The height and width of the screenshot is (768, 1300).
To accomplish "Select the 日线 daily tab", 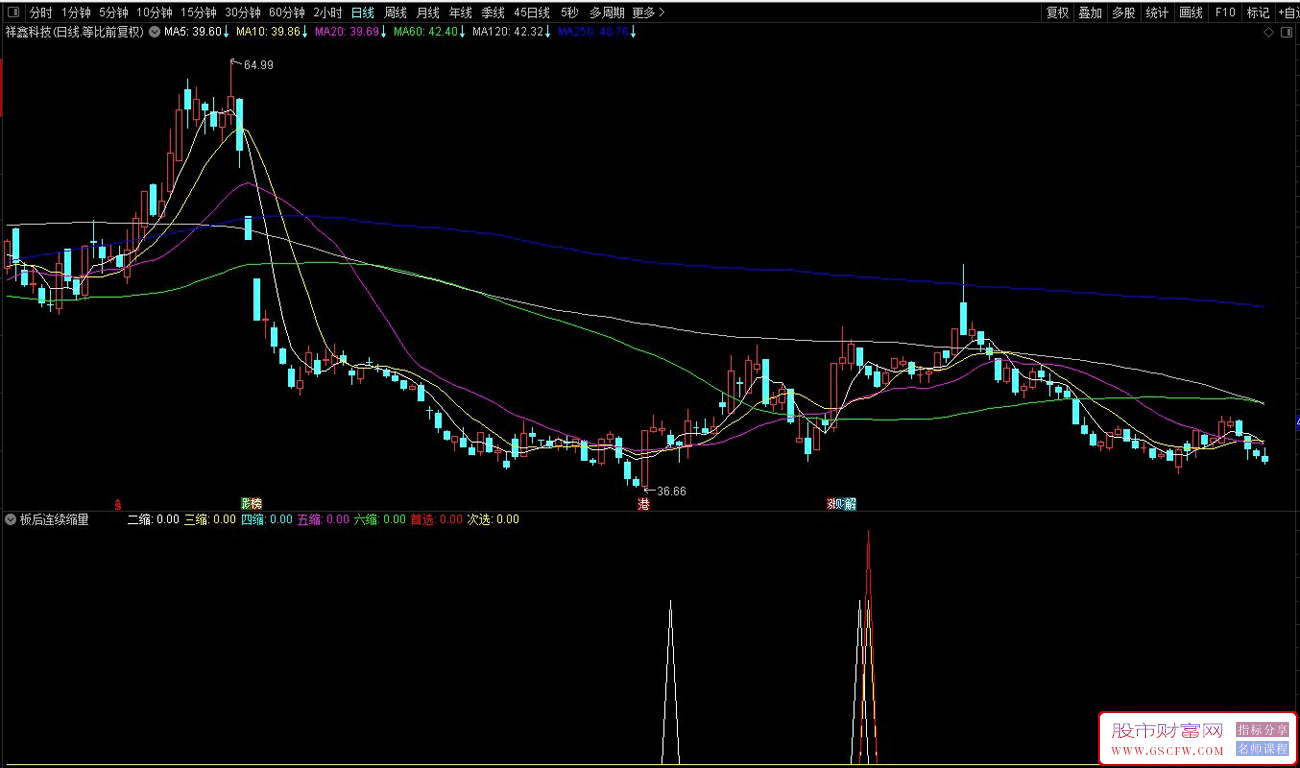I will [362, 13].
